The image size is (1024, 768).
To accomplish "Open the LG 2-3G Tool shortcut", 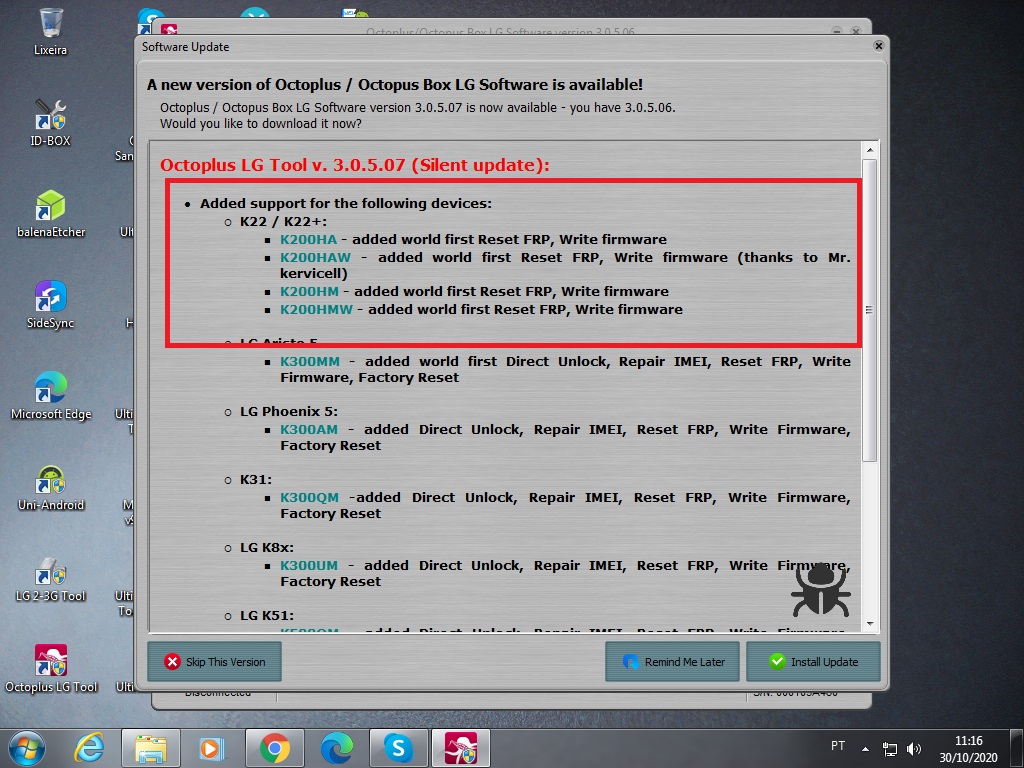I will (x=51, y=579).
